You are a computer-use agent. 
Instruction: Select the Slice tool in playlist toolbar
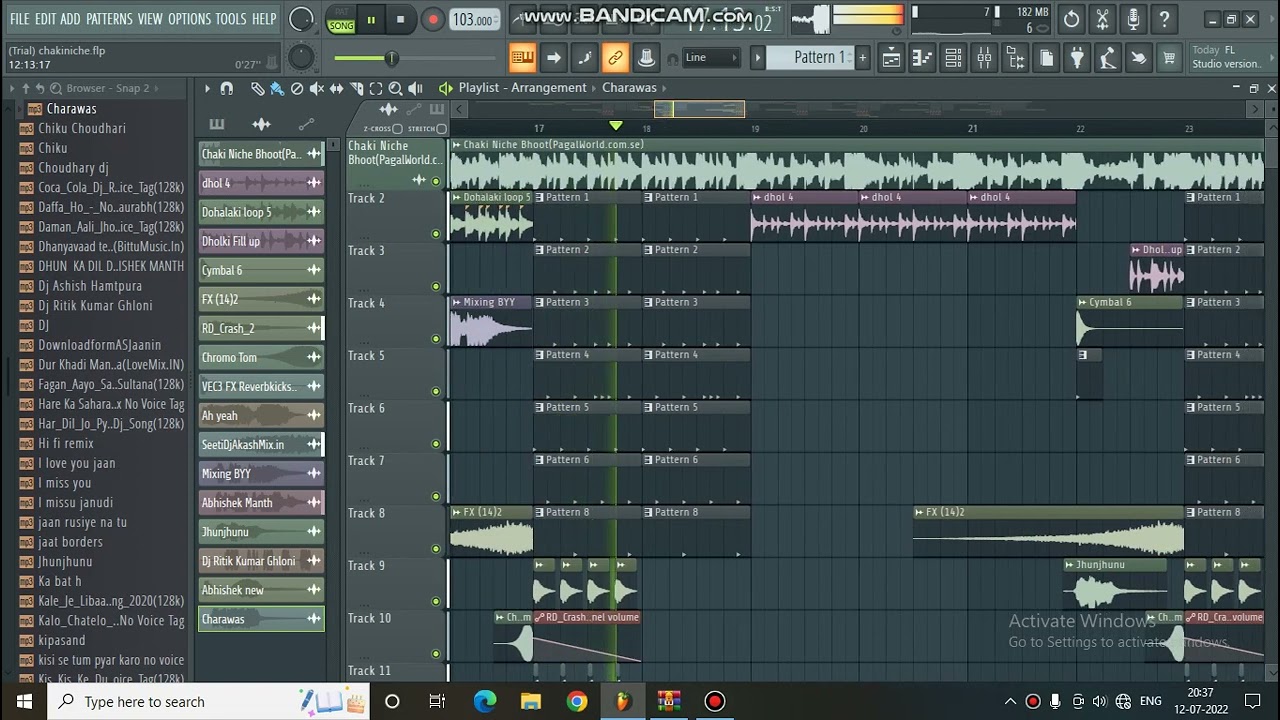[357, 89]
